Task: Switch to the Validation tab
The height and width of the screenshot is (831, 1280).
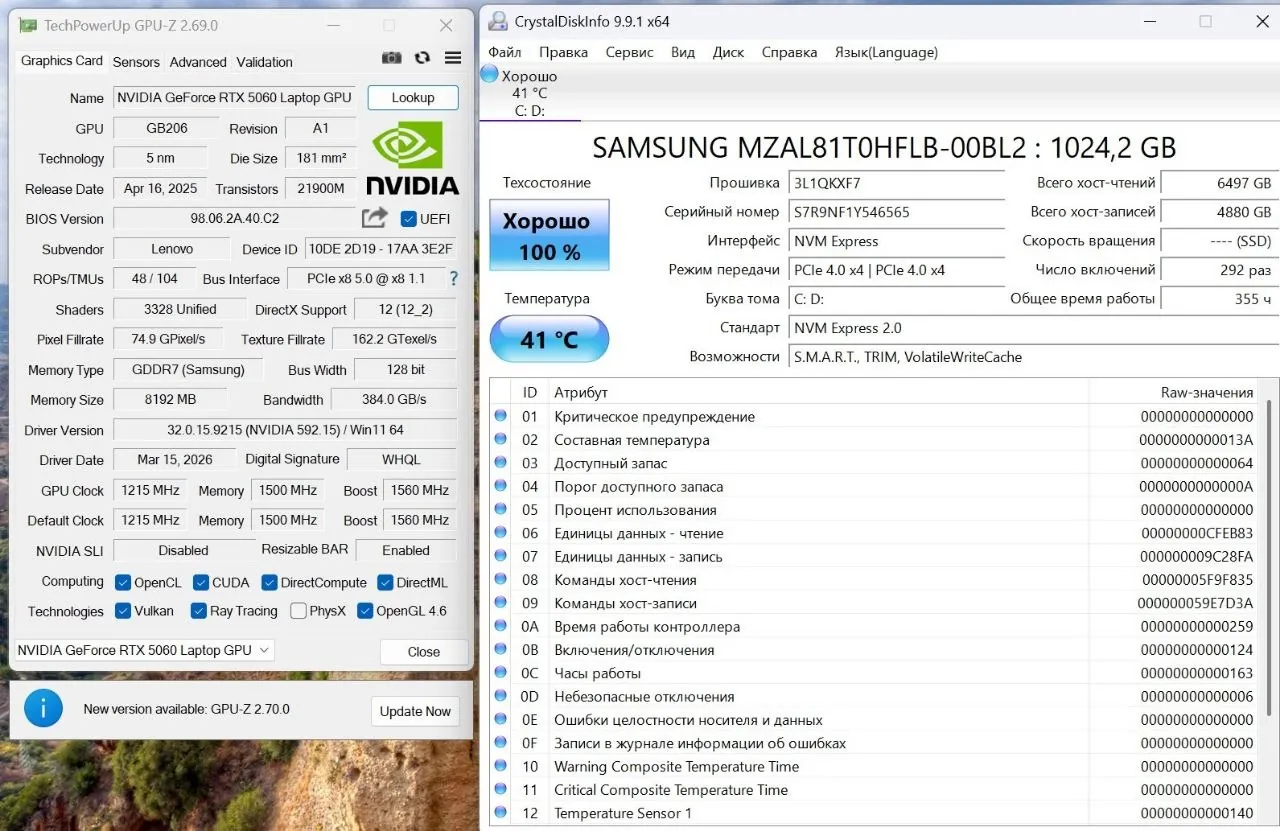Action: [x=264, y=62]
